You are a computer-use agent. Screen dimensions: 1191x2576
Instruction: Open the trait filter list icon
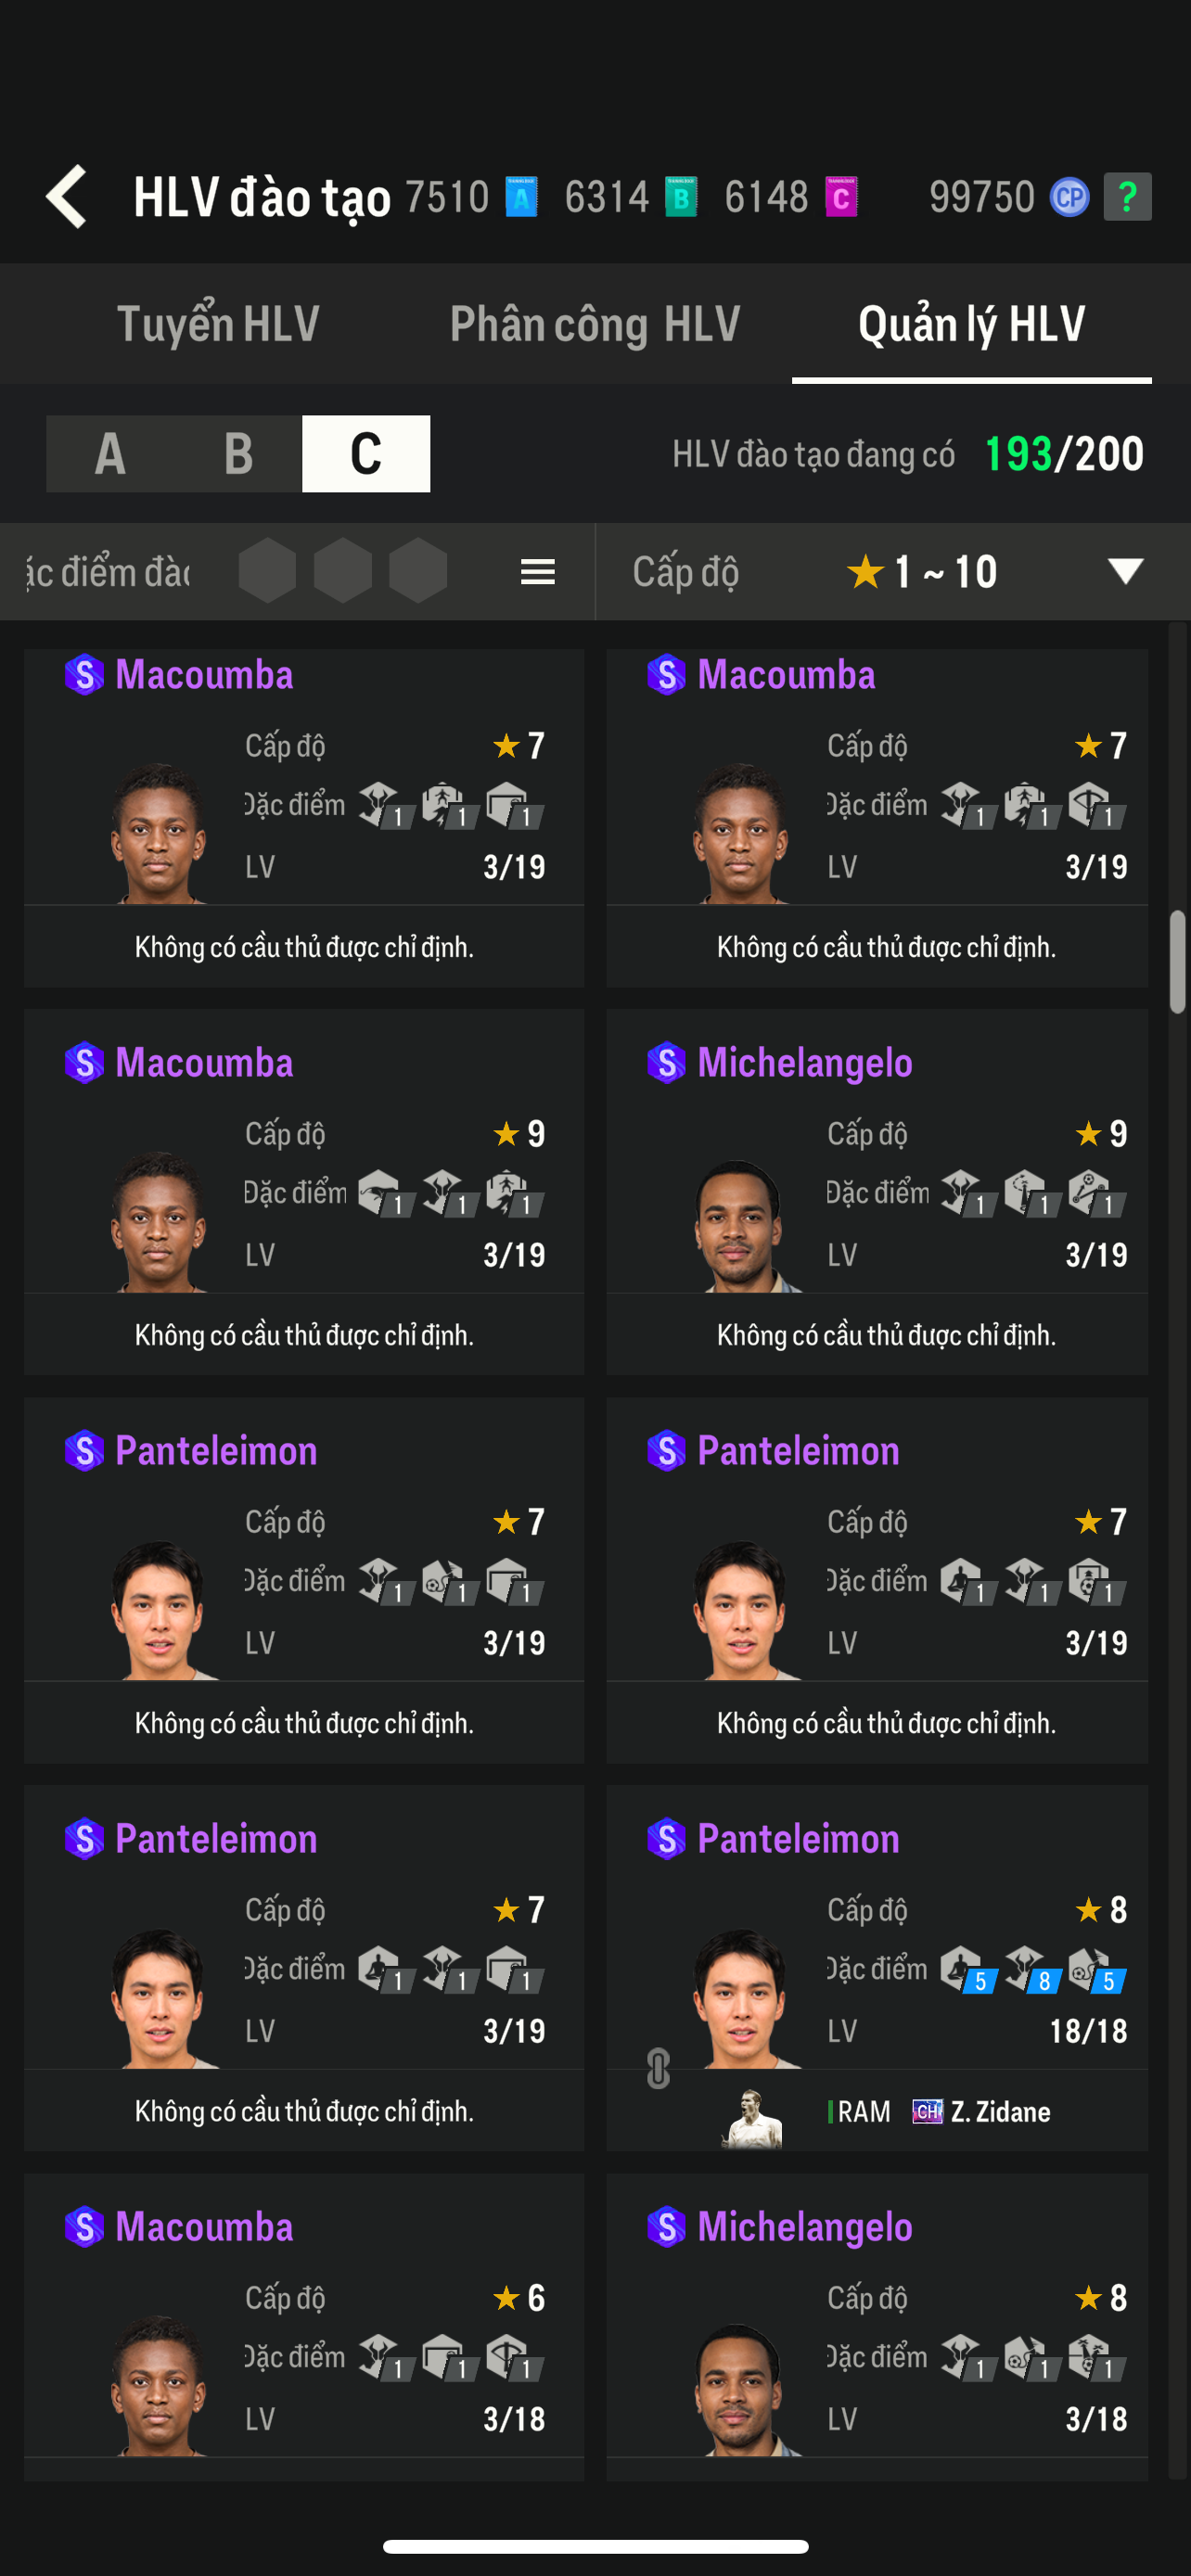(538, 571)
